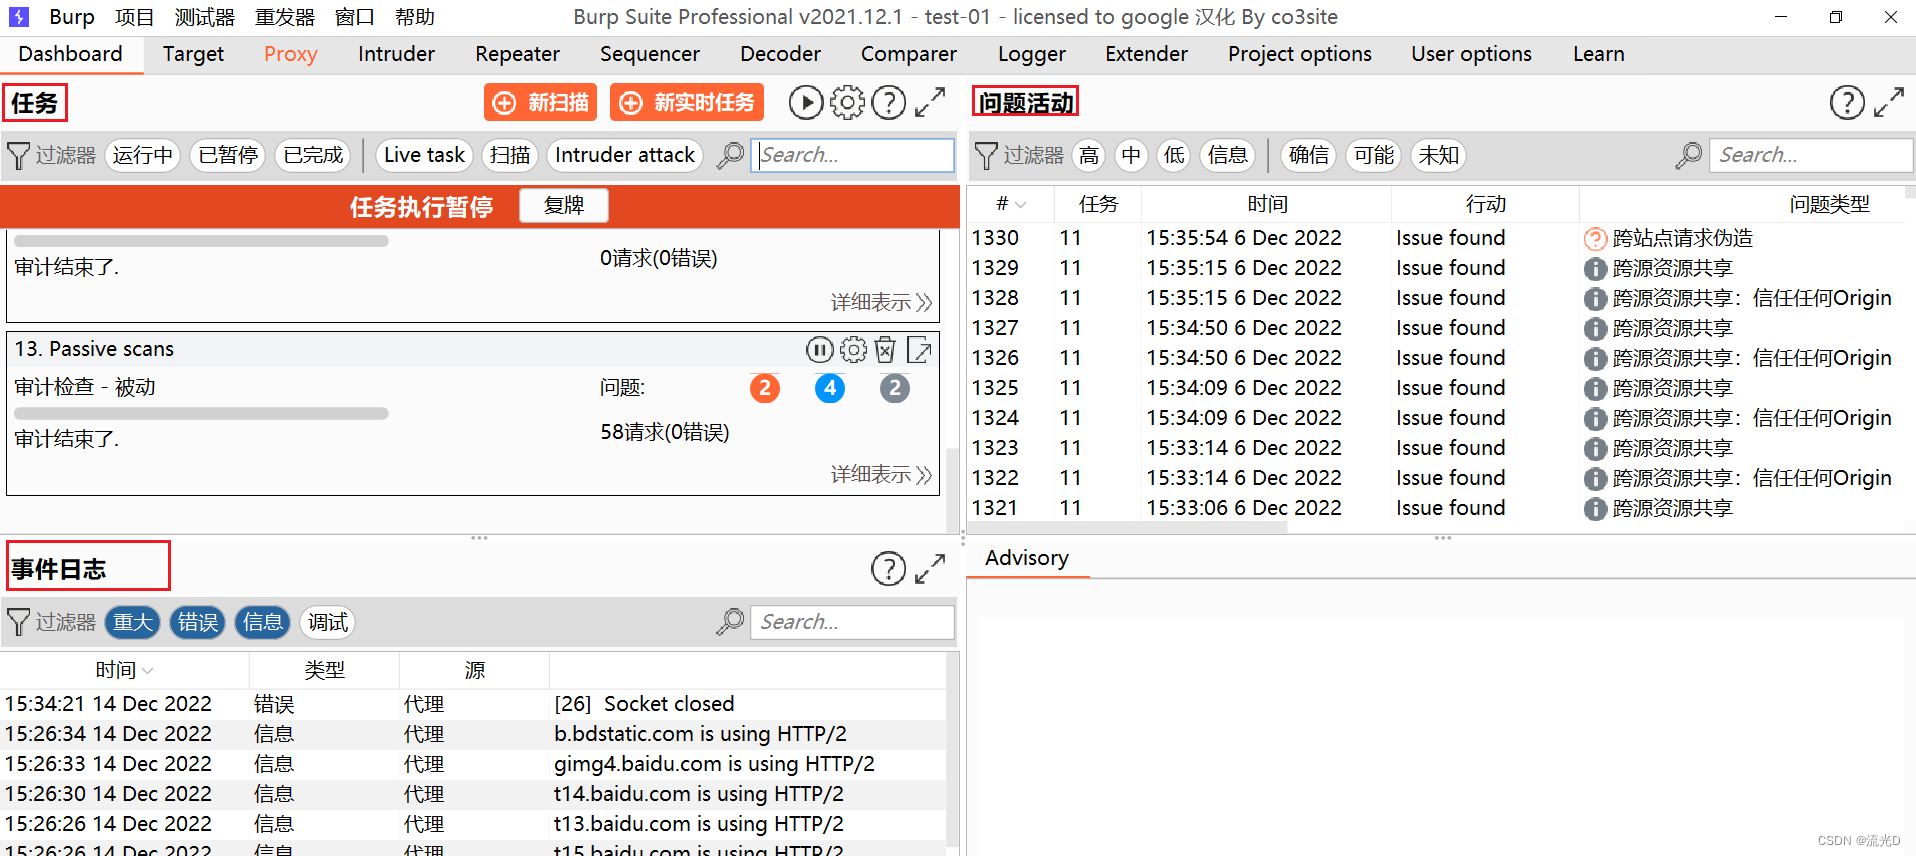The image size is (1916, 856).
Task: Open the 项目 menu
Action: coord(134,17)
